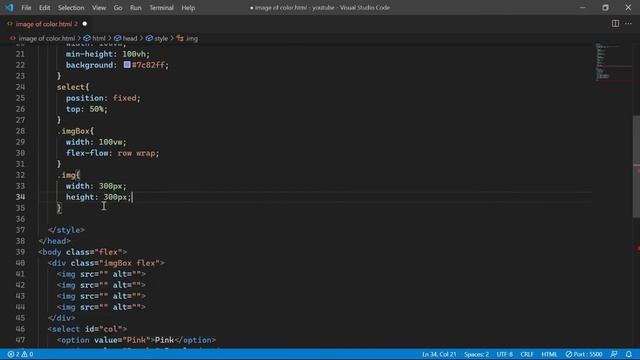Click '.imgBox{' selector text
The width and height of the screenshot is (640, 360).
pyautogui.click(x=76, y=131)
